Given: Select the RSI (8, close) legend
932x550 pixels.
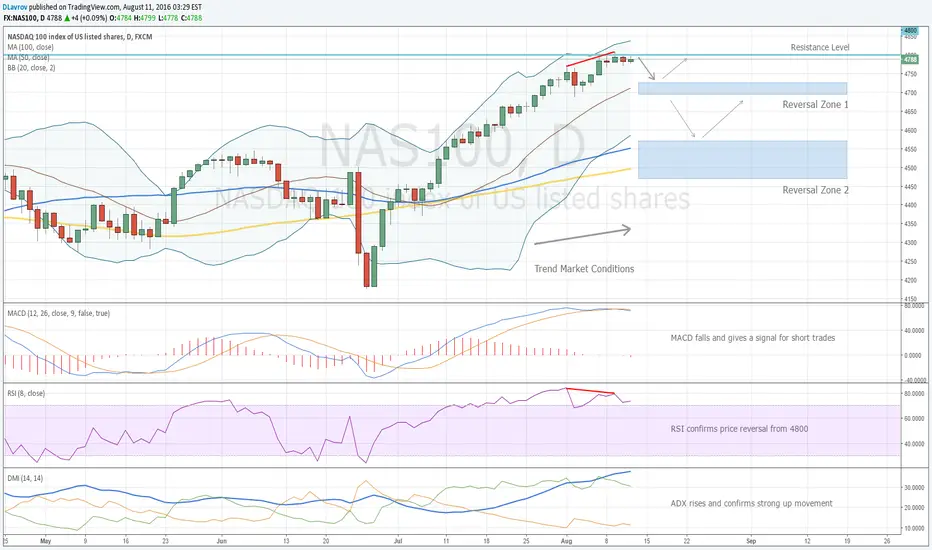Looking at the screenshot, I should [26, 394].
